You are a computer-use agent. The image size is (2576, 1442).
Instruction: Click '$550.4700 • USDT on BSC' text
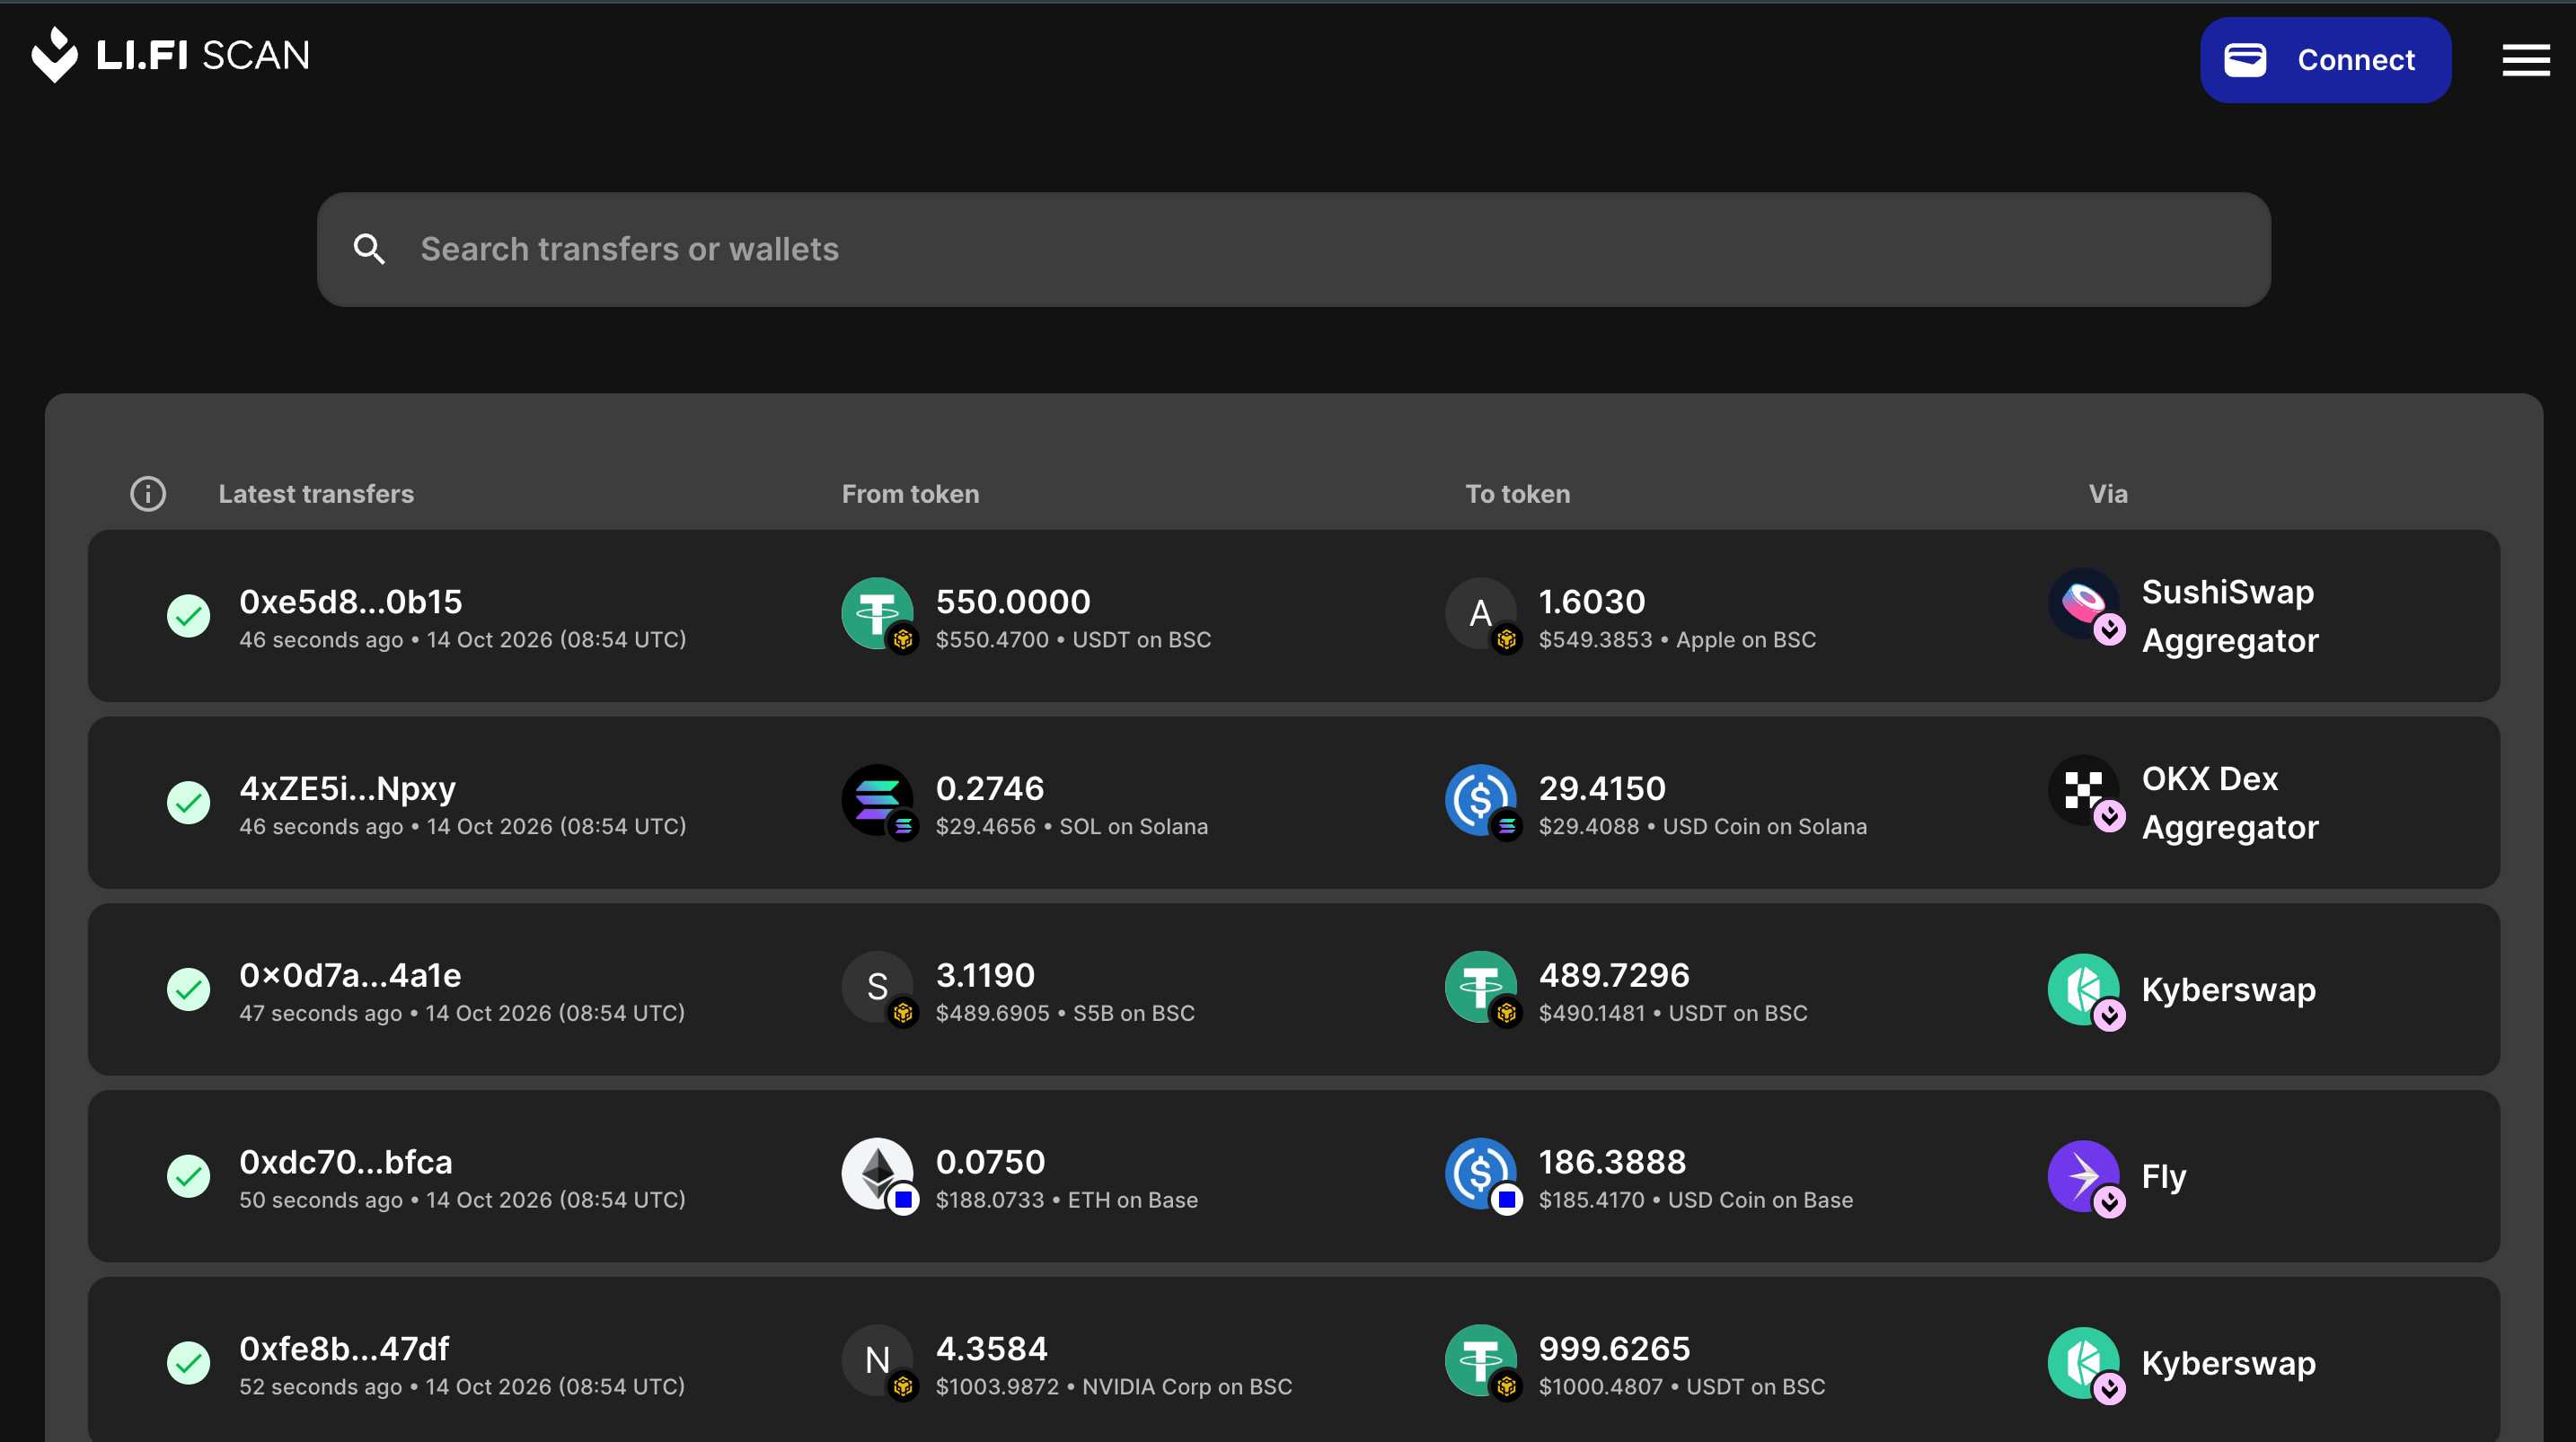click(1073, 640)
